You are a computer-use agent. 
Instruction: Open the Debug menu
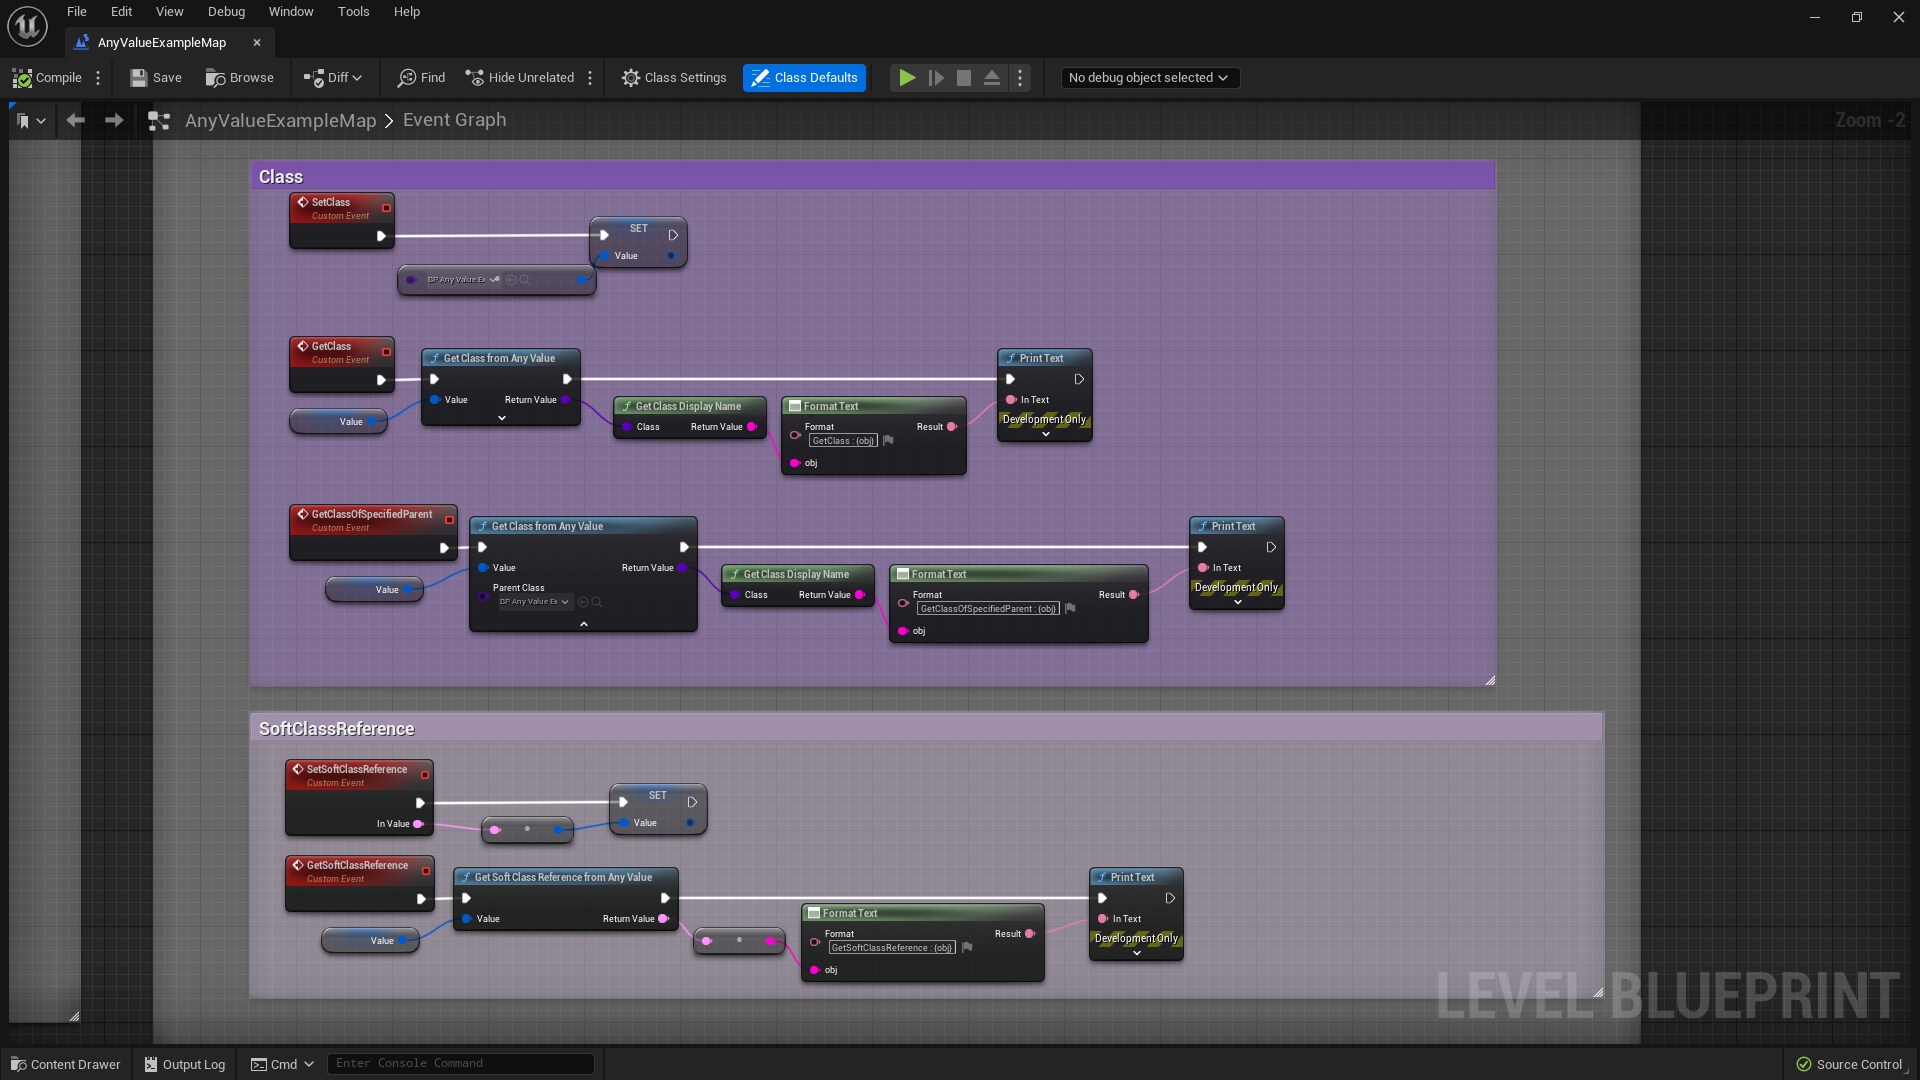tap(226, 12)
